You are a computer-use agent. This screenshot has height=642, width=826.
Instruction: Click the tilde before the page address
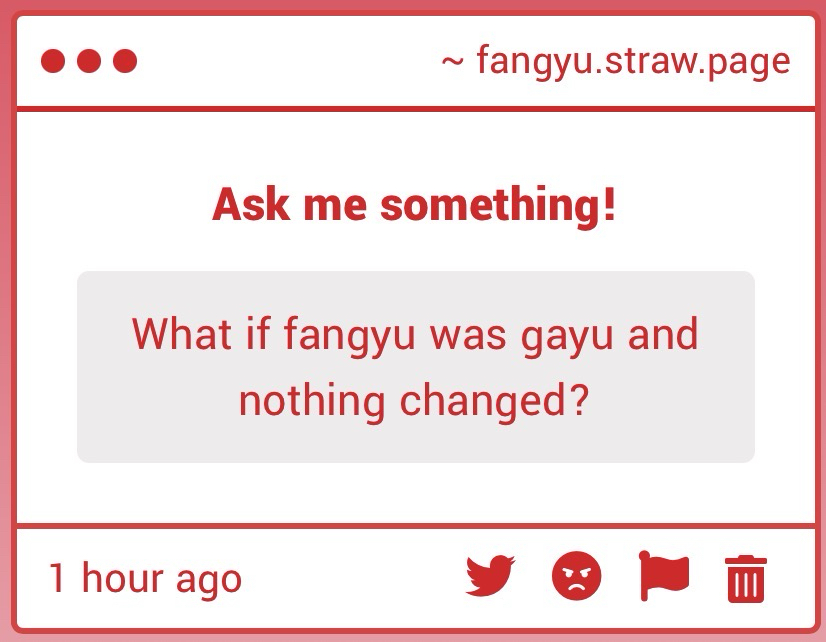coord(452,62)
